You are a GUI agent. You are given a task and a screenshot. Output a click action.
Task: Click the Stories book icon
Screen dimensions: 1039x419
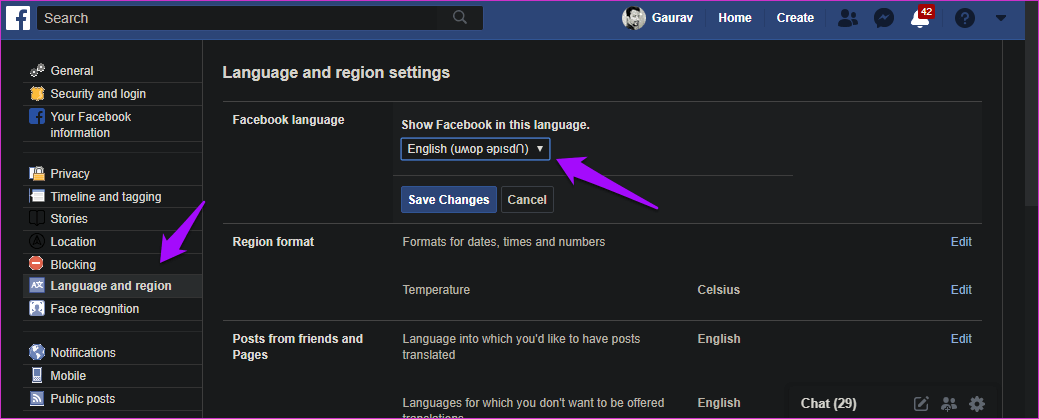[x=37, y=218]
